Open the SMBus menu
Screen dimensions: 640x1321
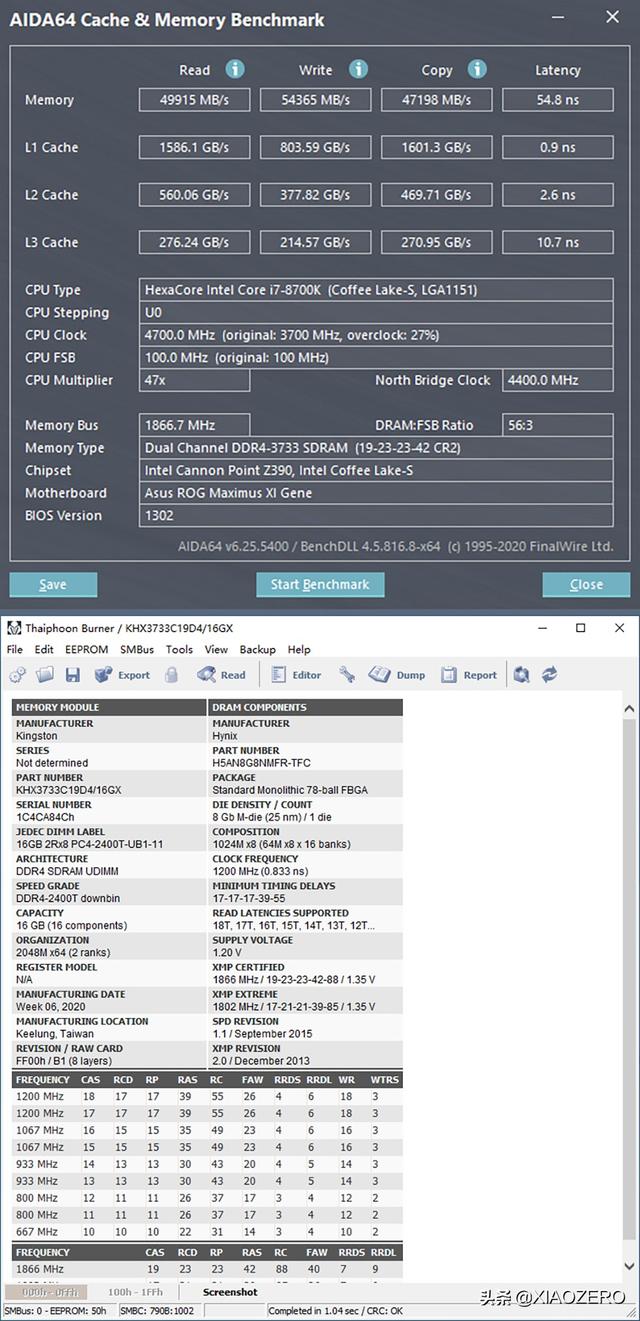pos(137,649)
